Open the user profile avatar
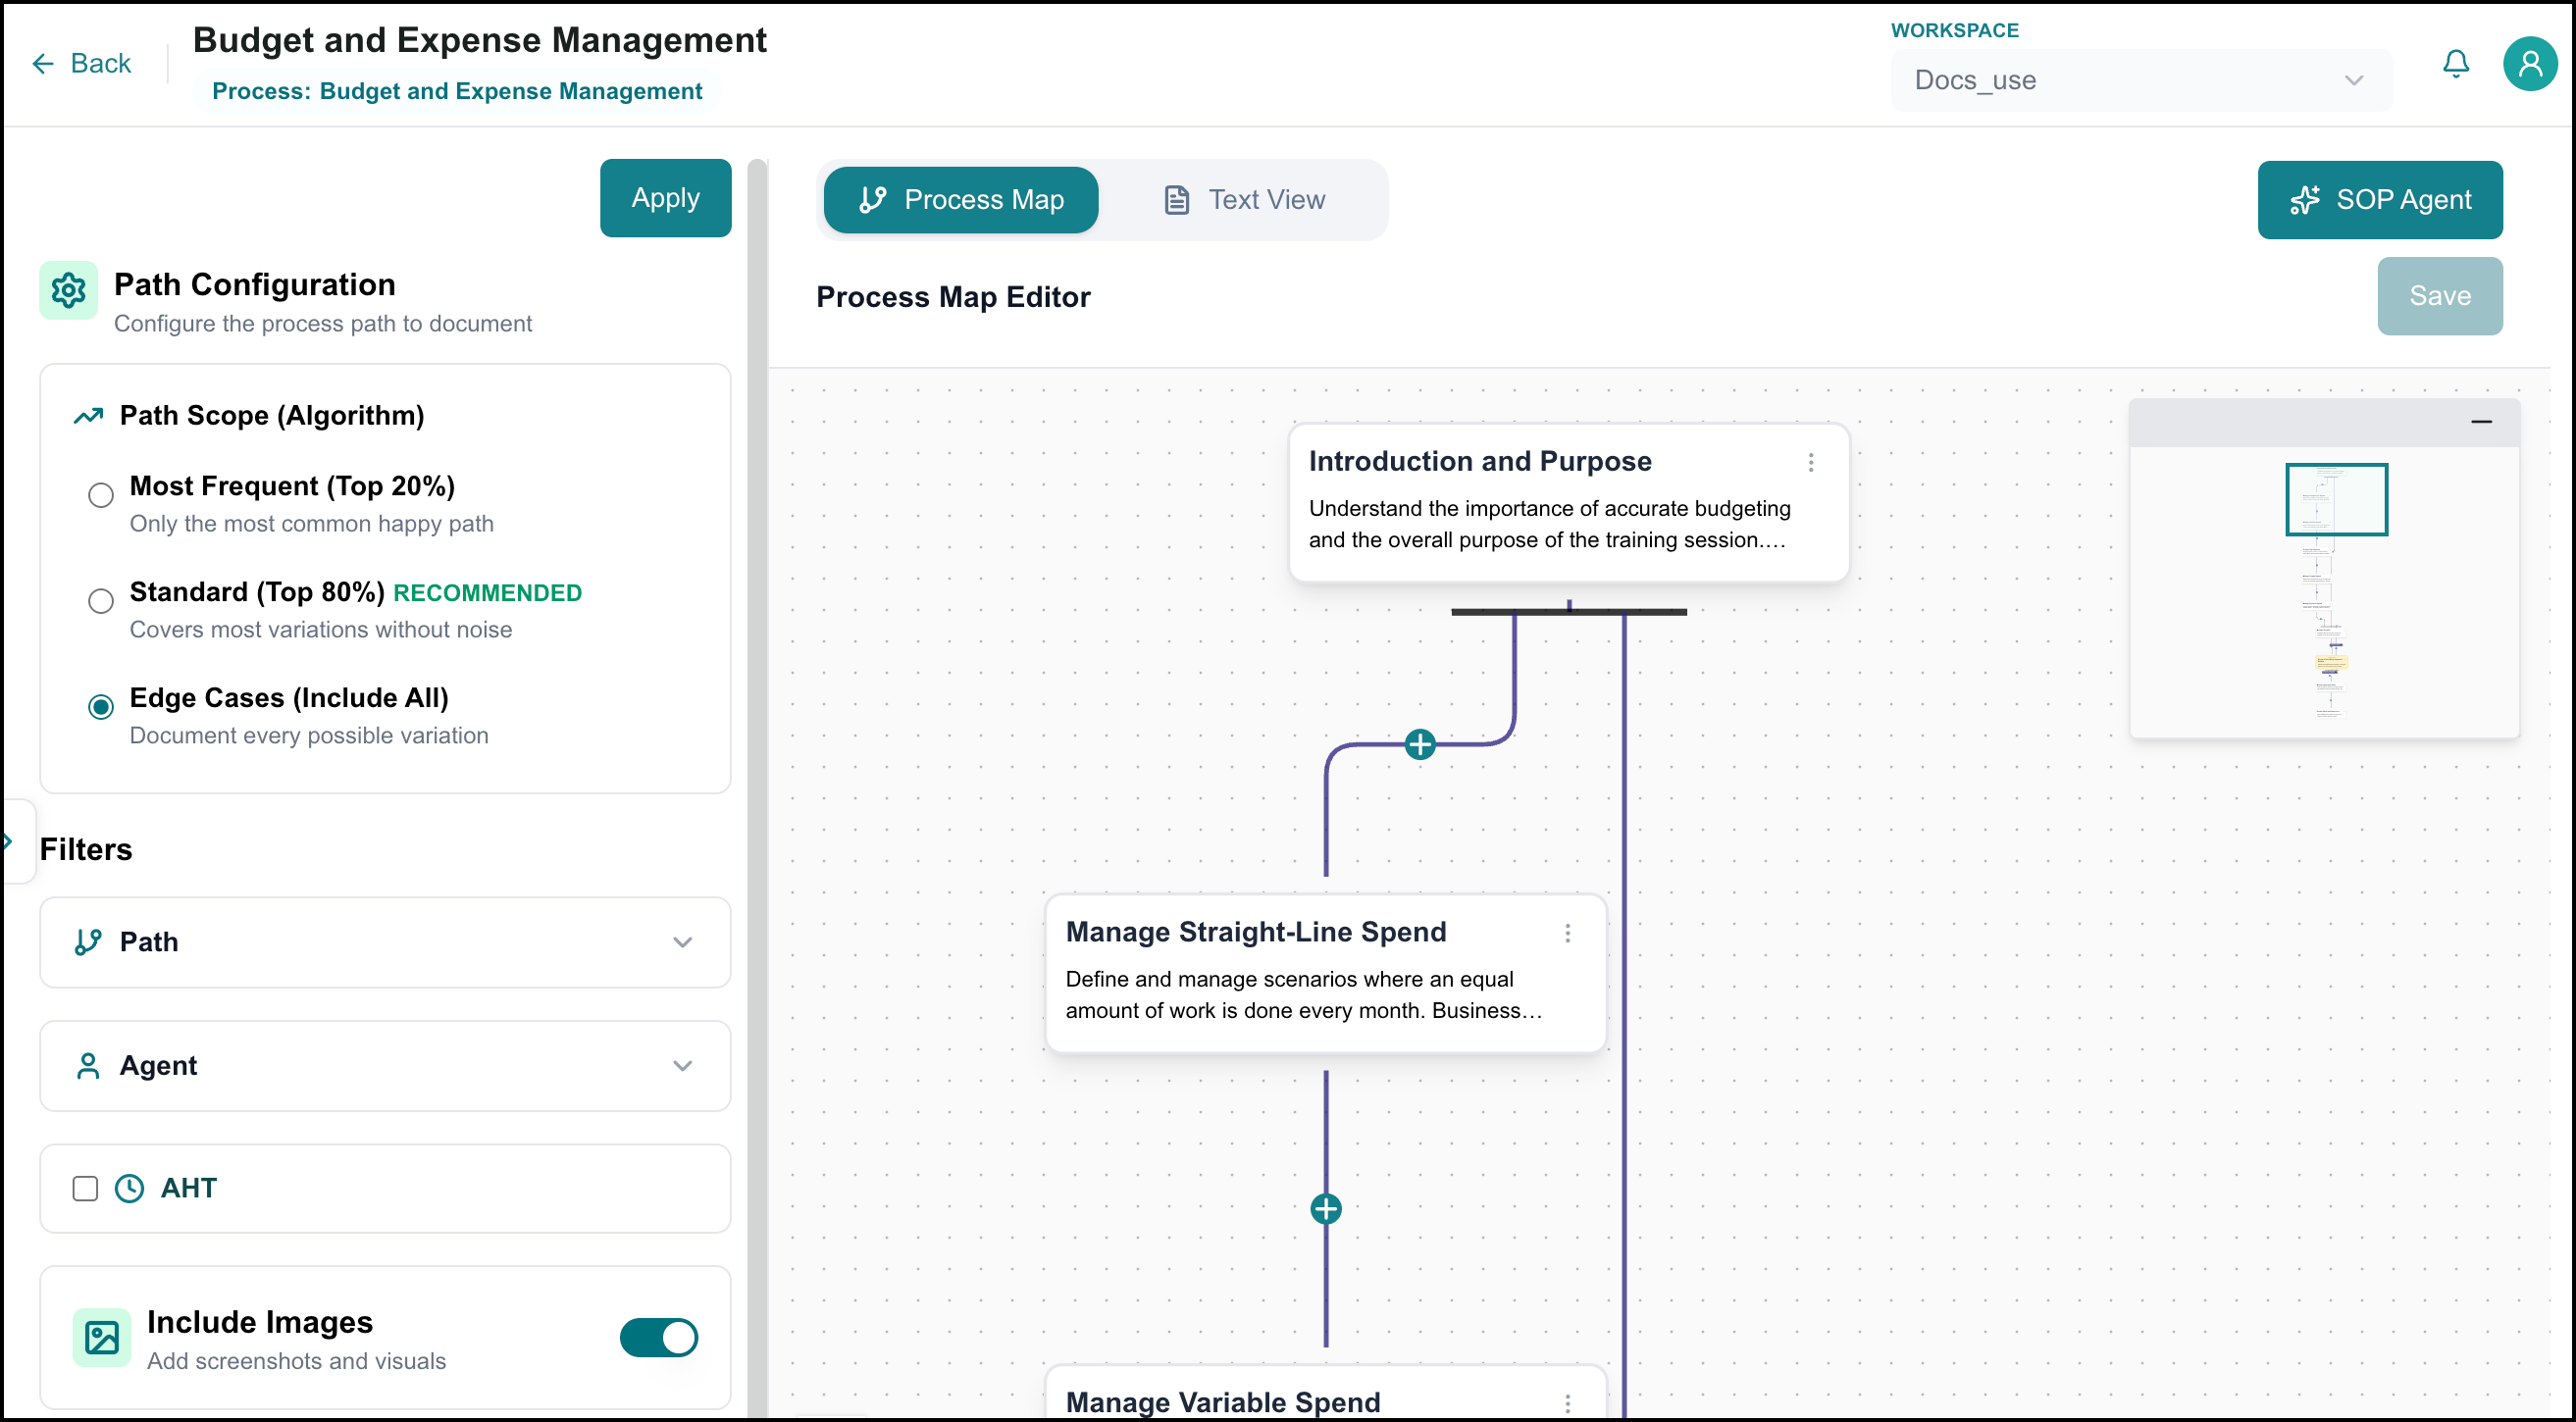Viewport: 2576px width, 1422px height. 2530,64
